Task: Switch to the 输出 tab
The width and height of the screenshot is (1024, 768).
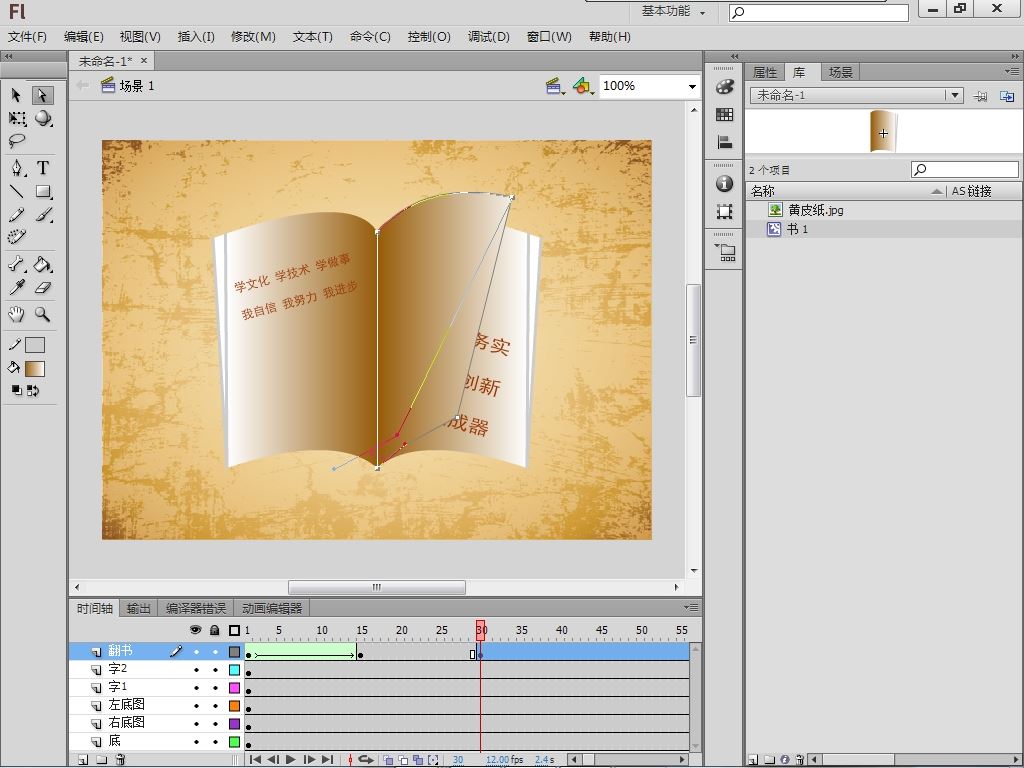Action: (138, 609)
